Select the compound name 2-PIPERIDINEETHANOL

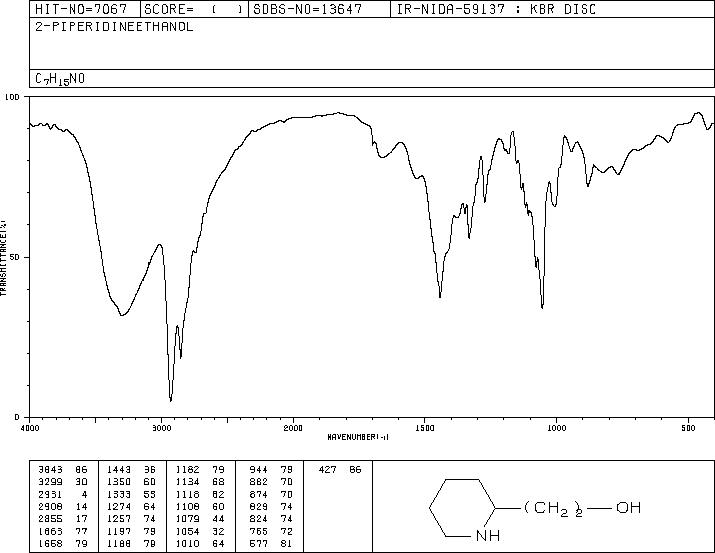[114, 27]
